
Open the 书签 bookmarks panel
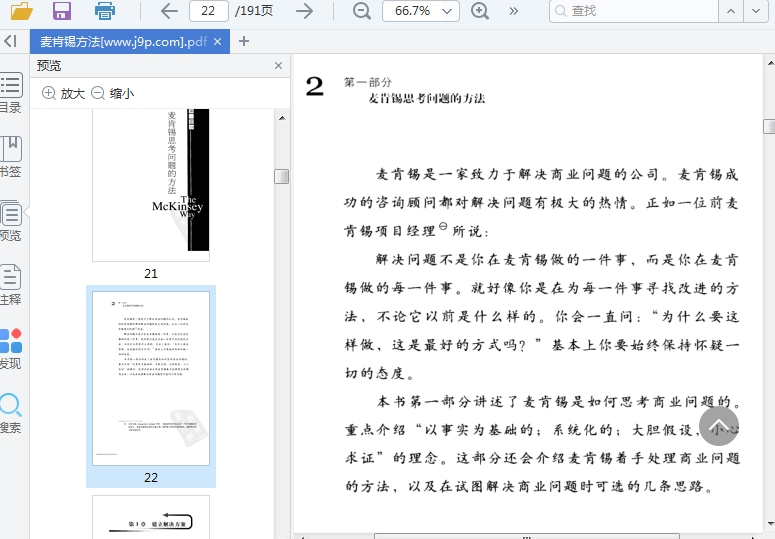(x=10, y=157)
